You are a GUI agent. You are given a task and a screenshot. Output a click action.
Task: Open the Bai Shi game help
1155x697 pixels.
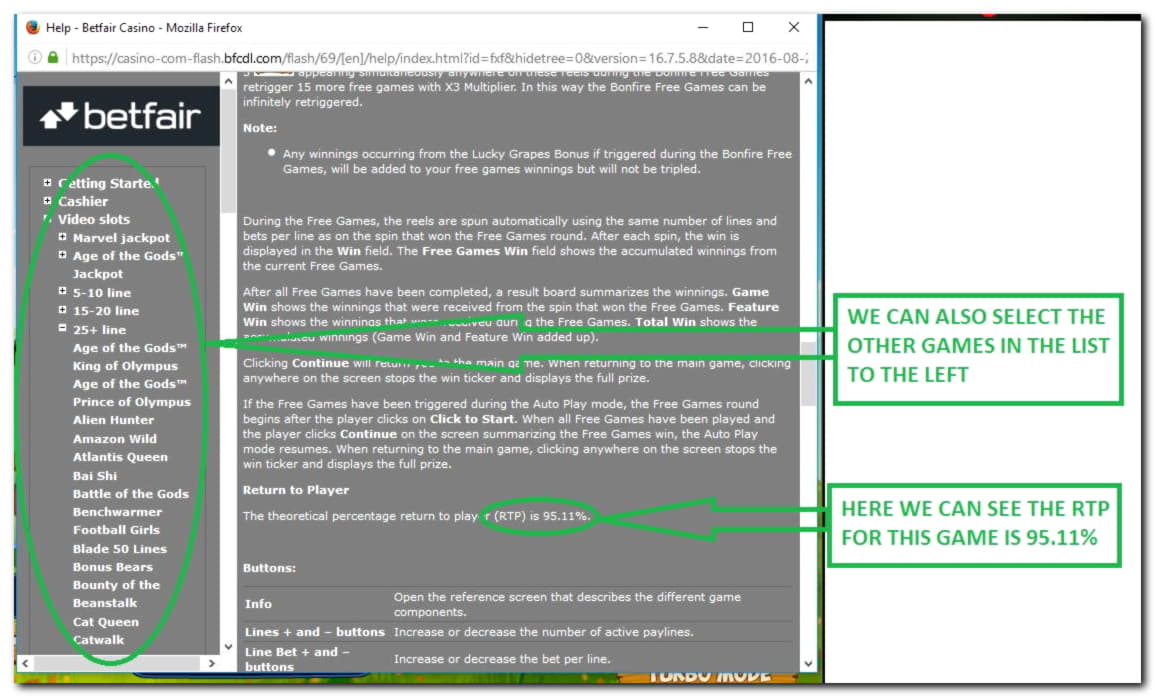click(95, 475)
